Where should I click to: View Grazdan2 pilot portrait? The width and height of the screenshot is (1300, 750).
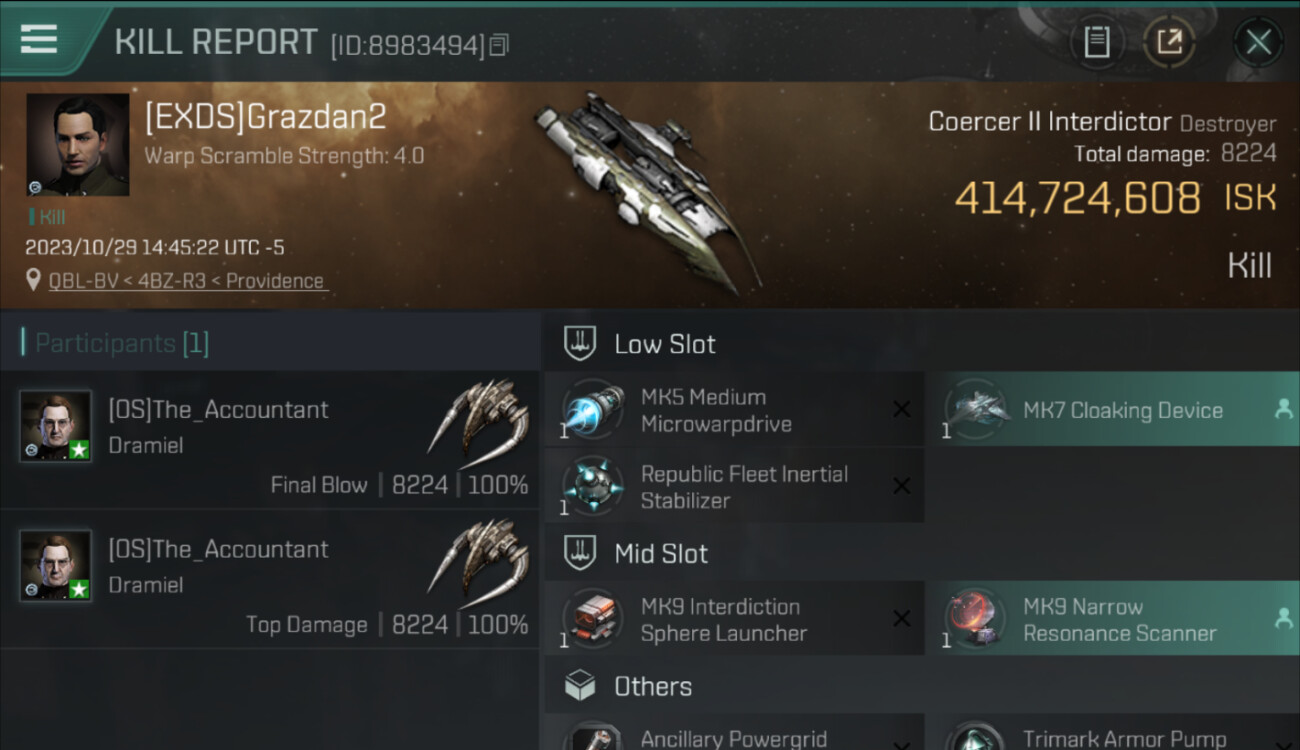click(78, 145)
